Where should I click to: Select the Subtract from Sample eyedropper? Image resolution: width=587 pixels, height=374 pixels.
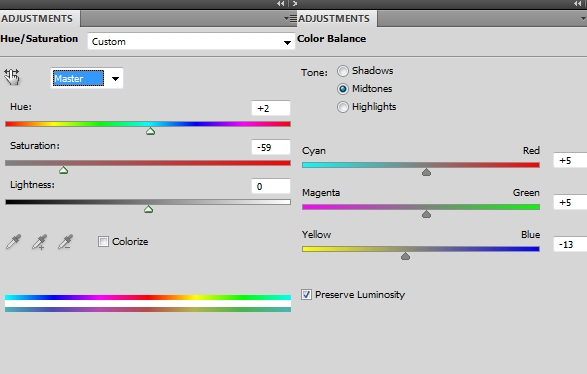pyautogui.click(x=66, y=242)
